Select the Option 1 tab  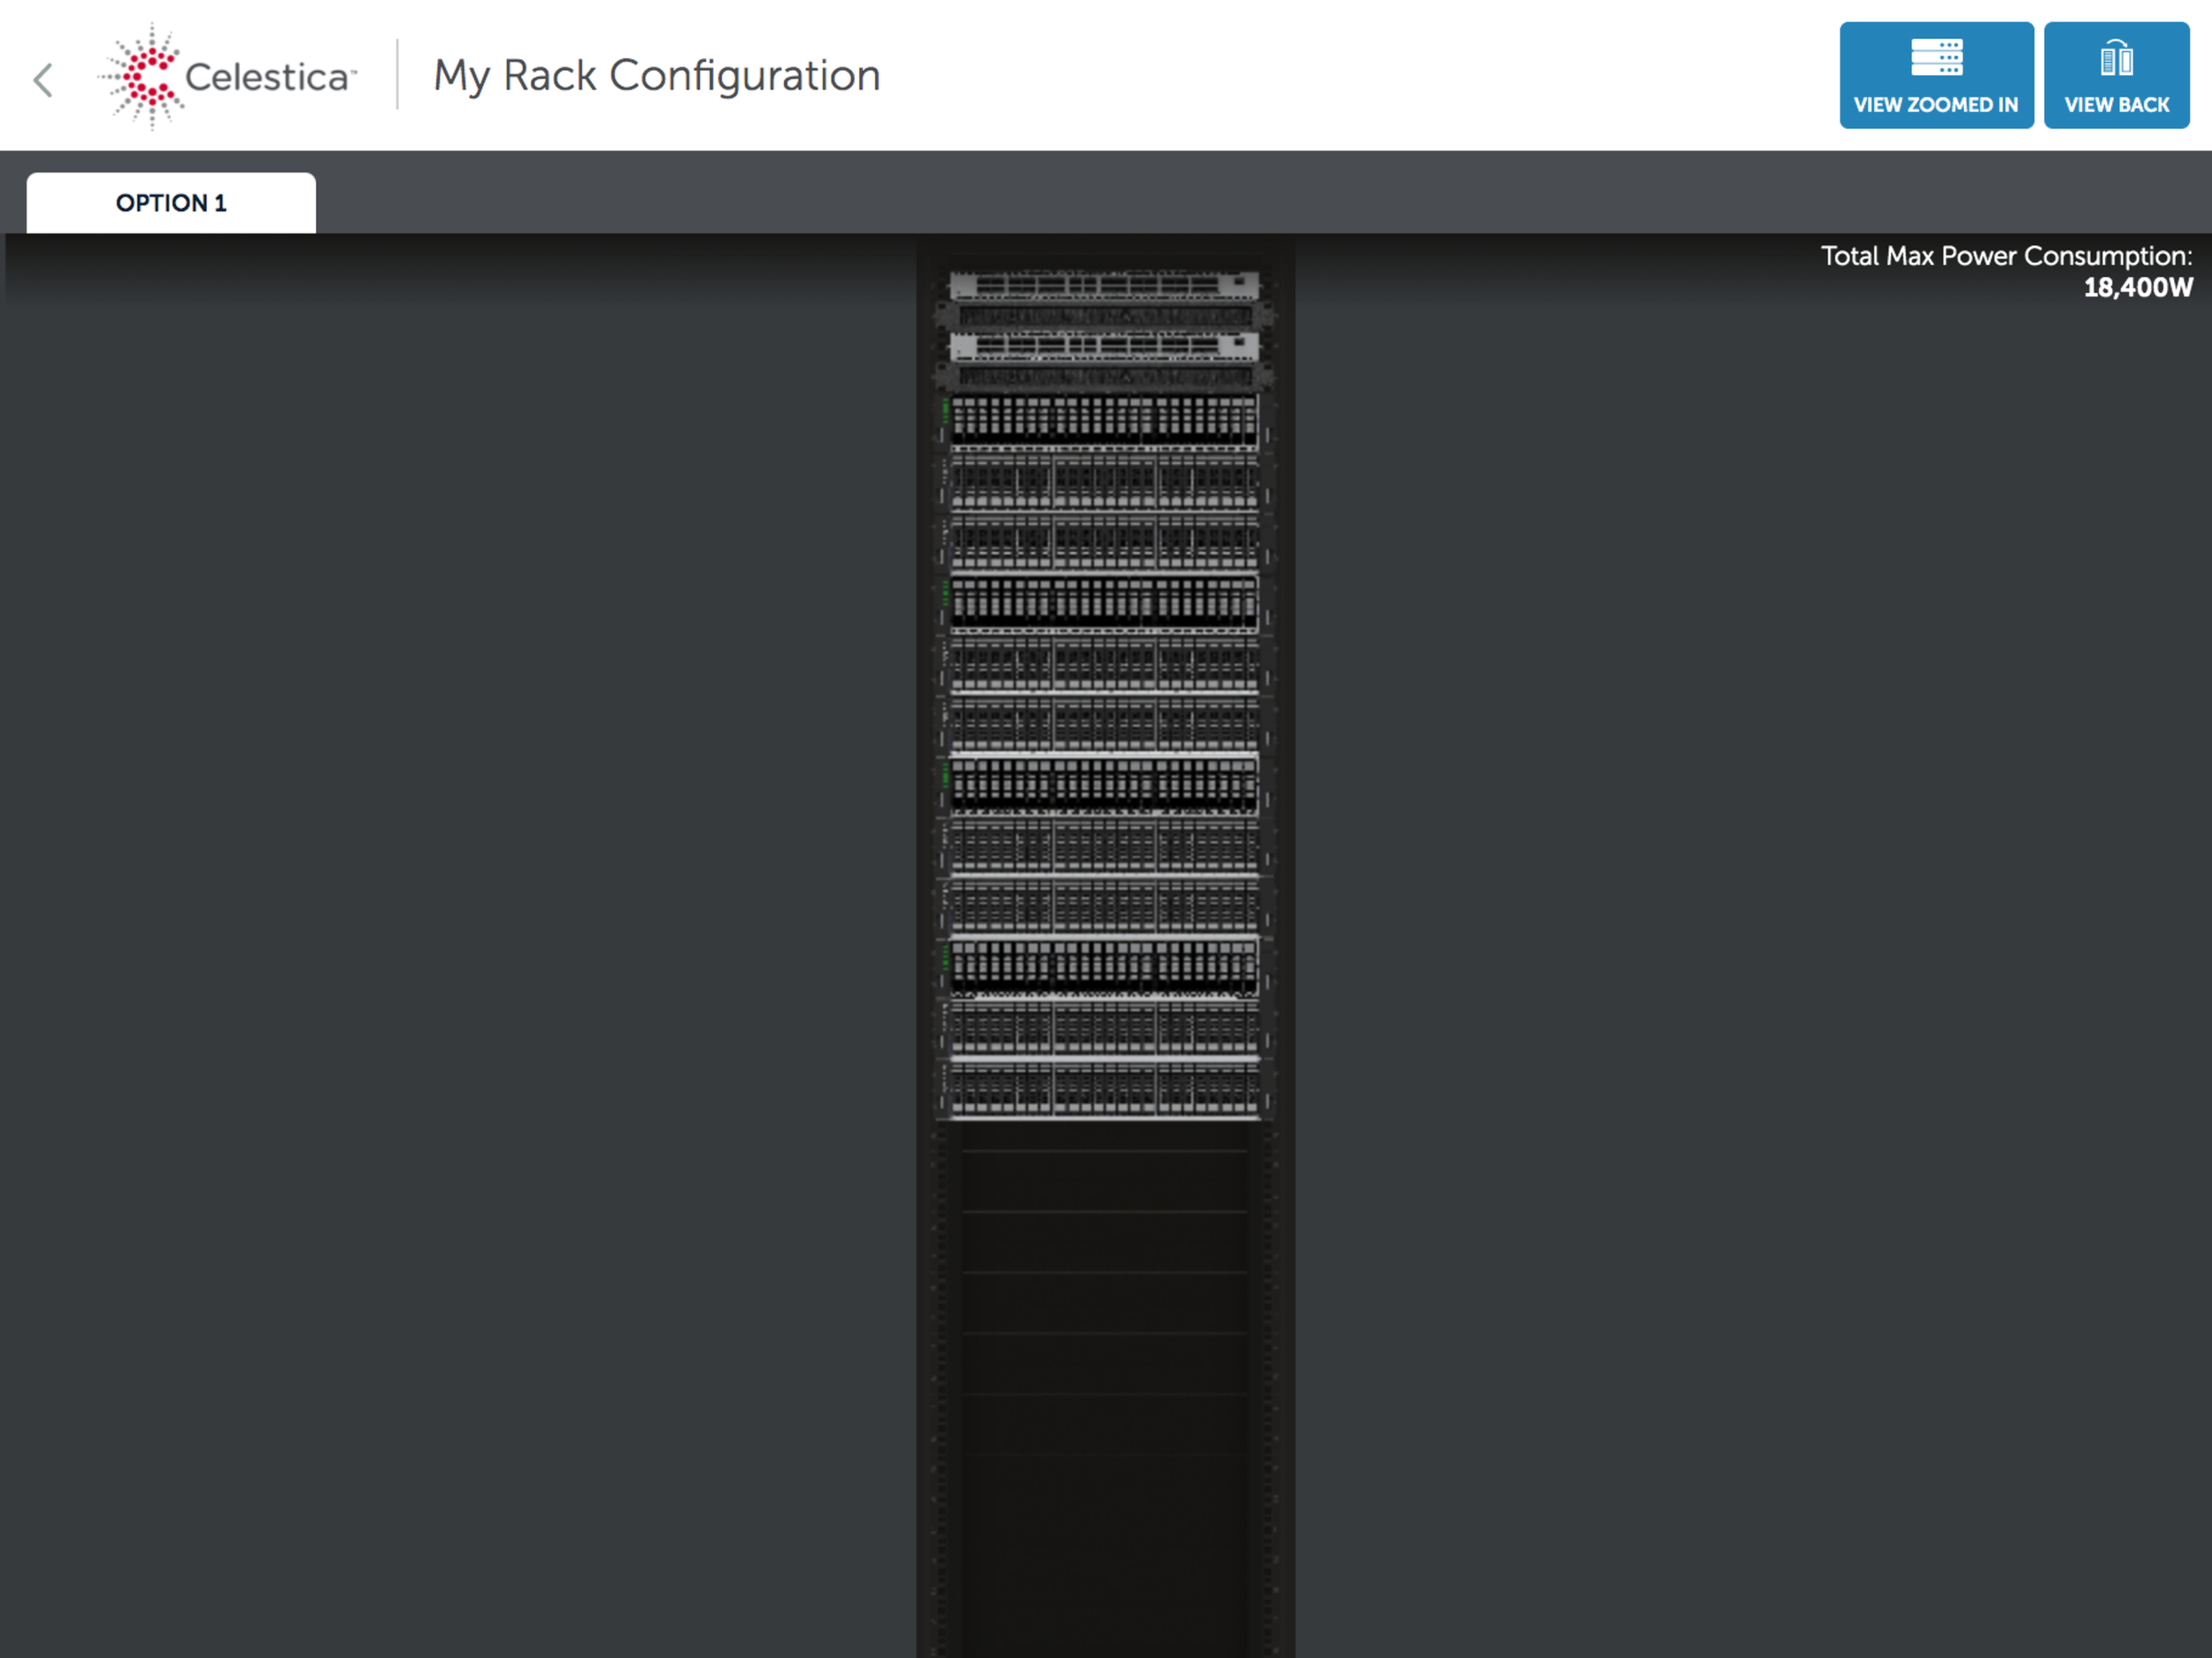click(171, 203)
